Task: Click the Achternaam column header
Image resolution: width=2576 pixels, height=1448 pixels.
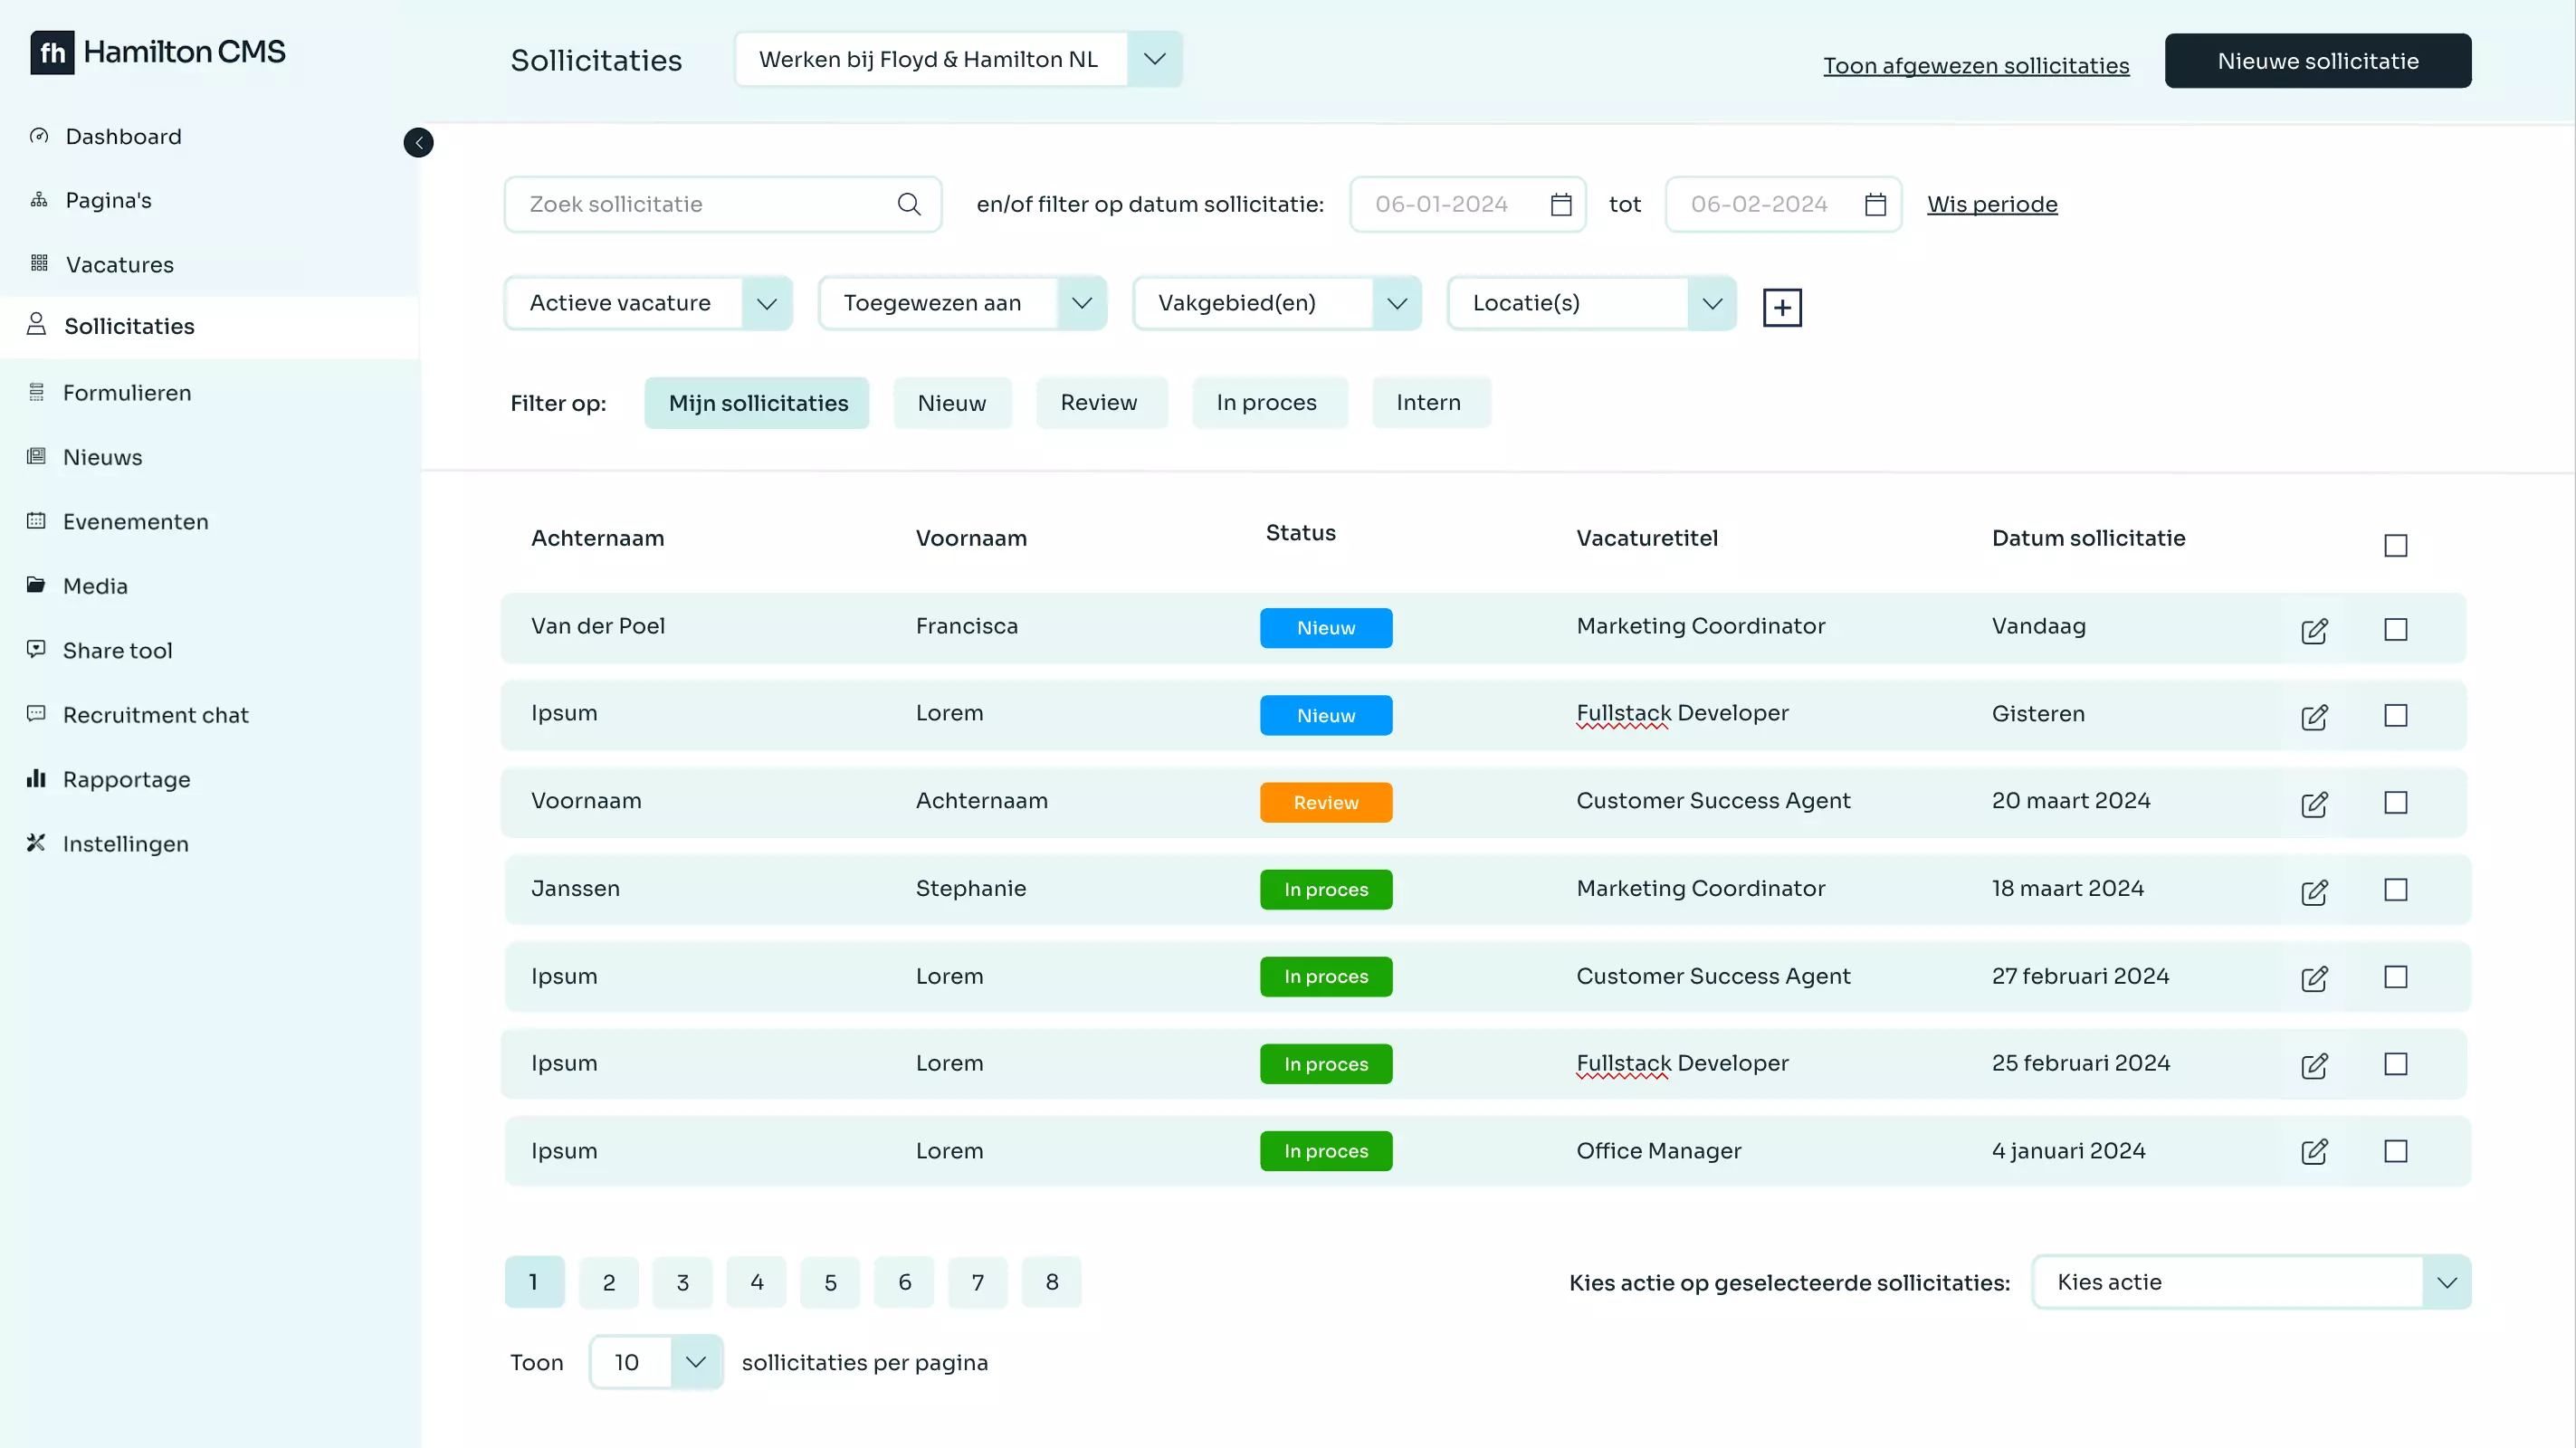Action: (x=597, y=538)
